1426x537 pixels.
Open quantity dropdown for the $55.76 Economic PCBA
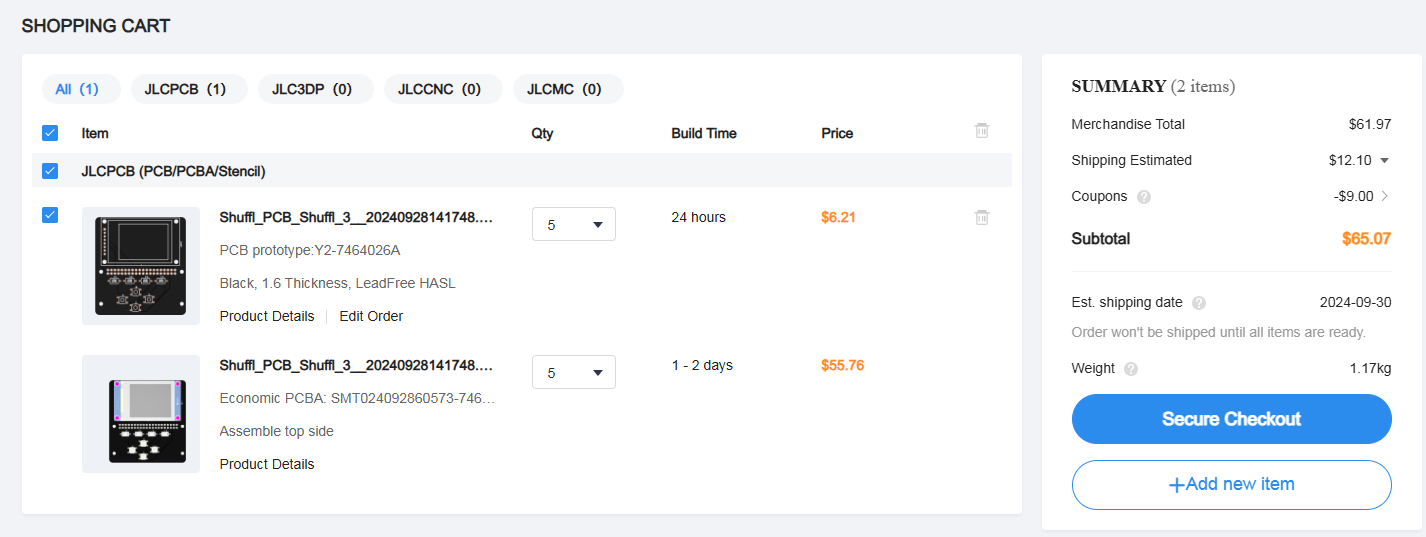click(x=574, y=372)
